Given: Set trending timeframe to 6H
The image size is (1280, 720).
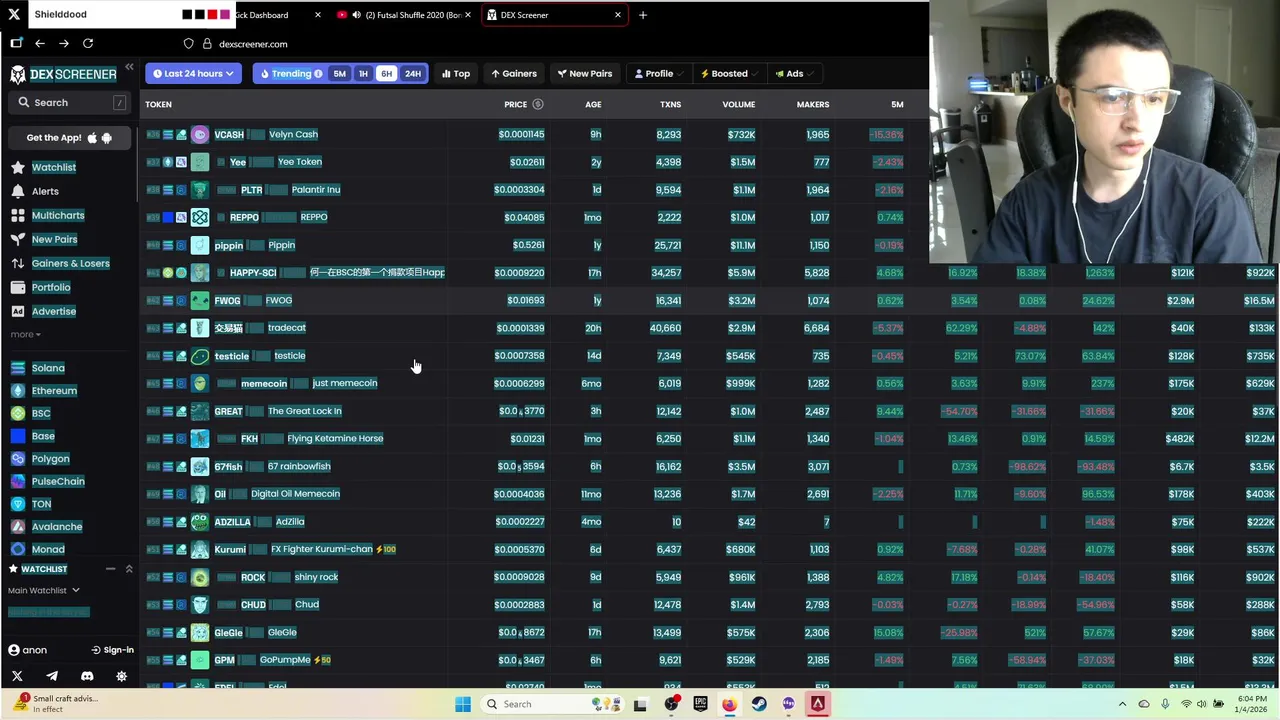Looking at the screenshot, I should click(x=386, y=74).
